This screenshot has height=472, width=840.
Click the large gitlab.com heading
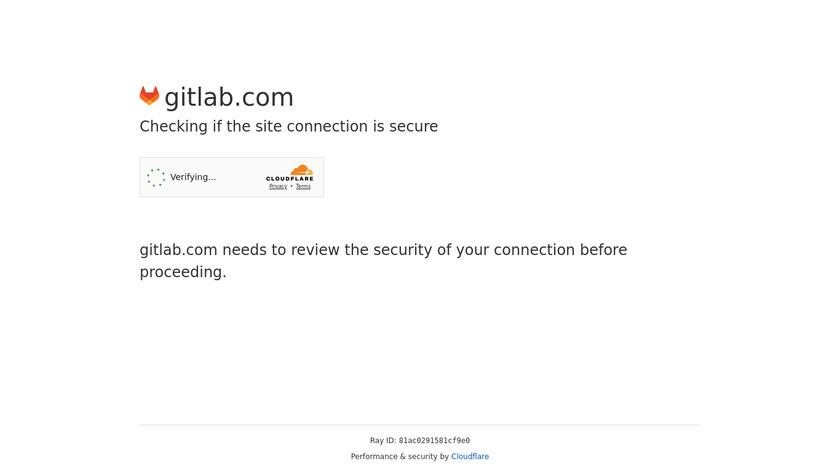(x=229, y=97)
